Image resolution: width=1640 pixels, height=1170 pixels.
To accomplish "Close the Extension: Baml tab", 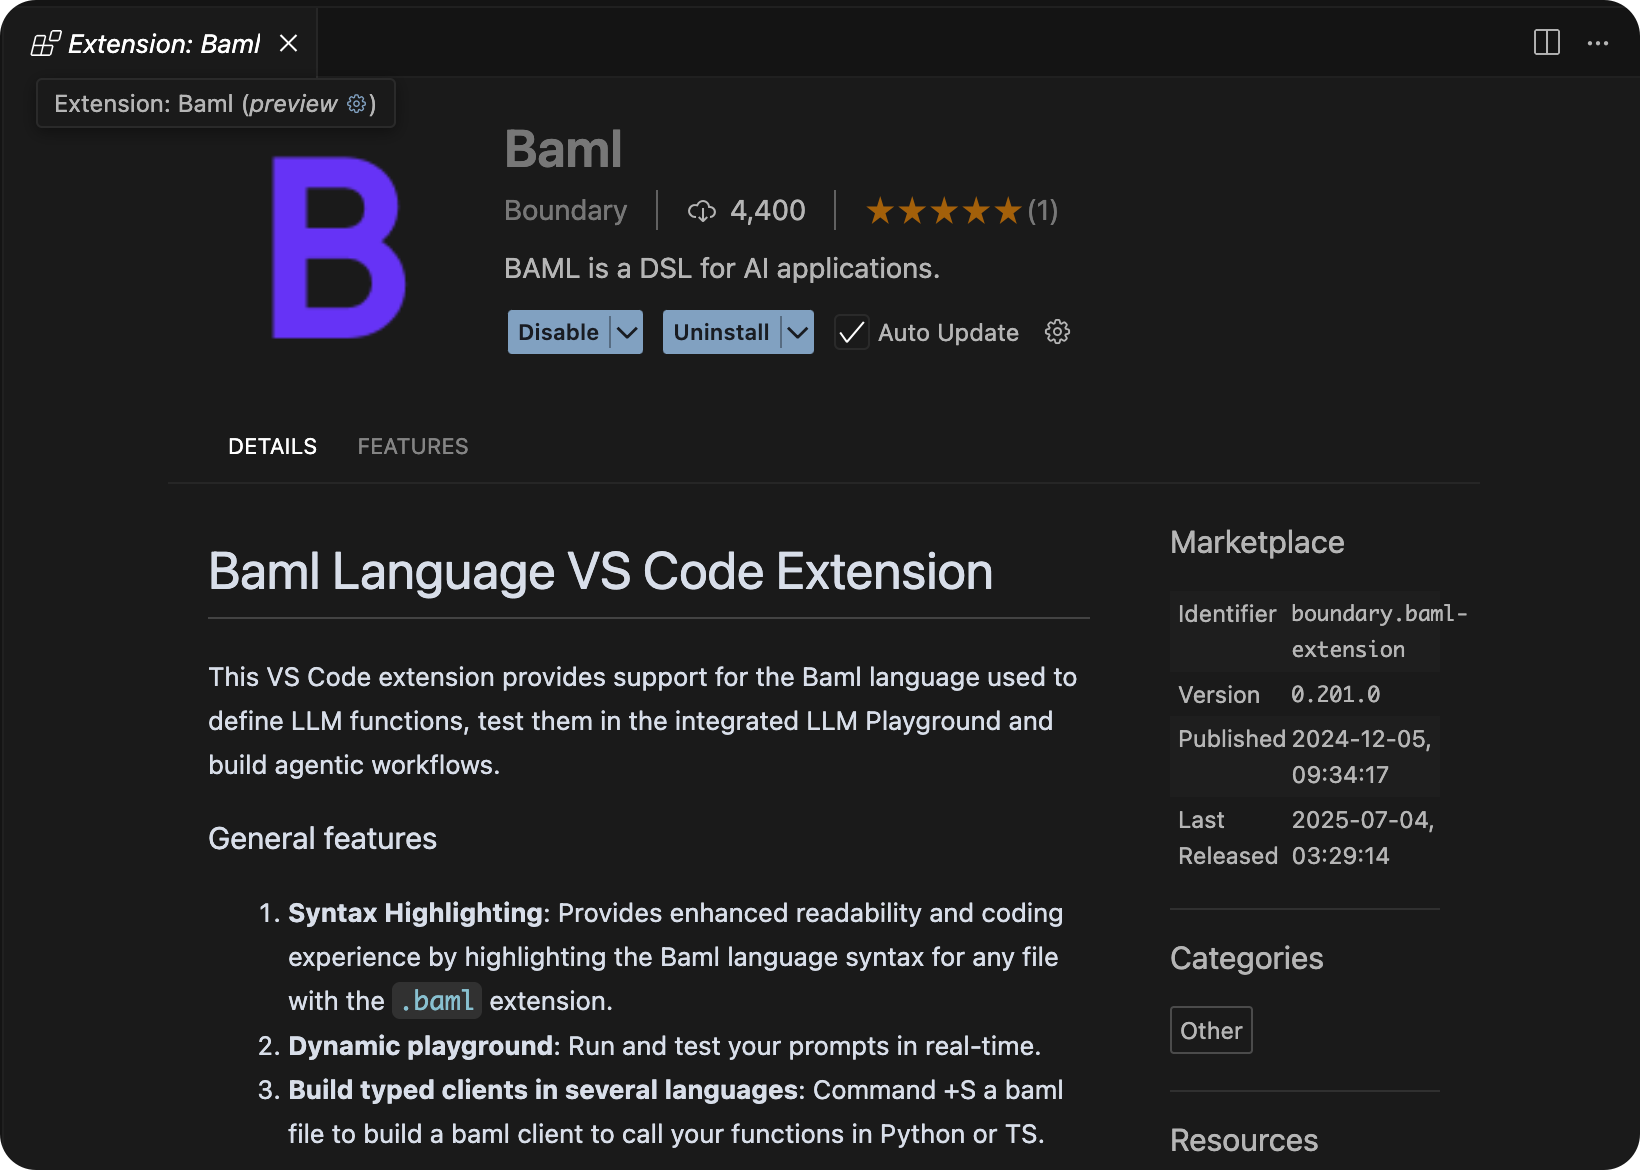I will 289,42.
